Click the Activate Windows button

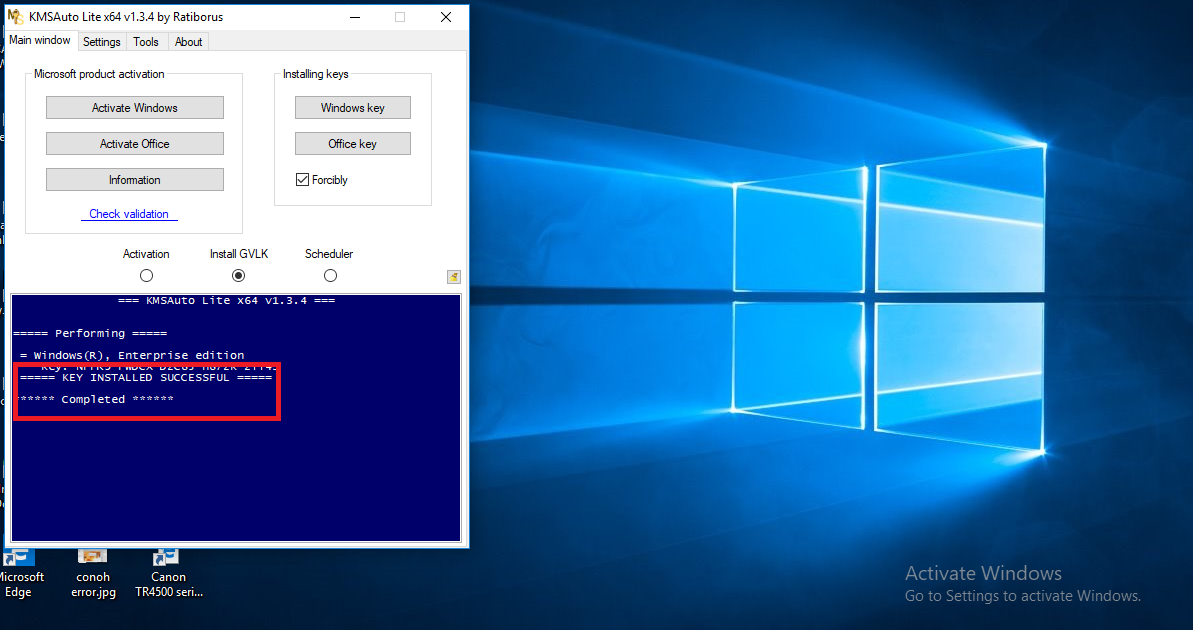click(135, 107)
